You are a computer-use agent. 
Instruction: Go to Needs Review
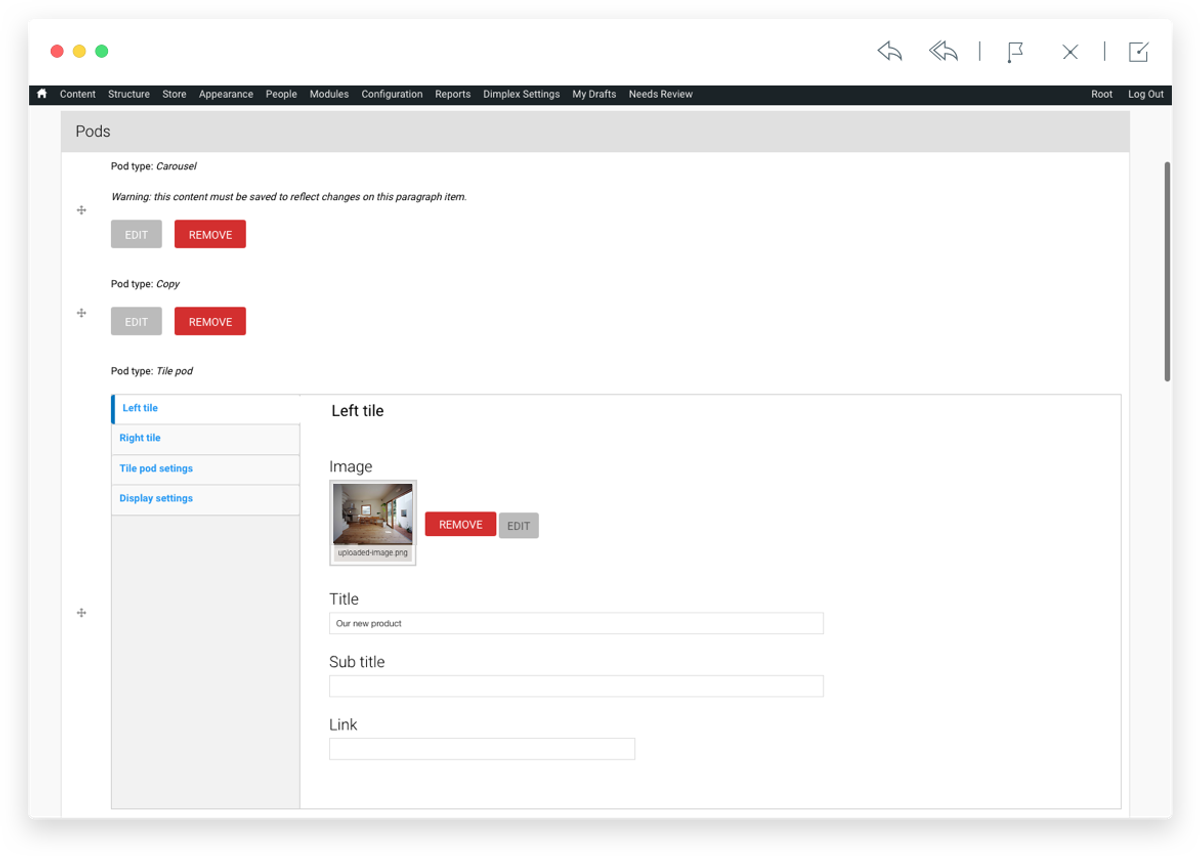(661, 94)
